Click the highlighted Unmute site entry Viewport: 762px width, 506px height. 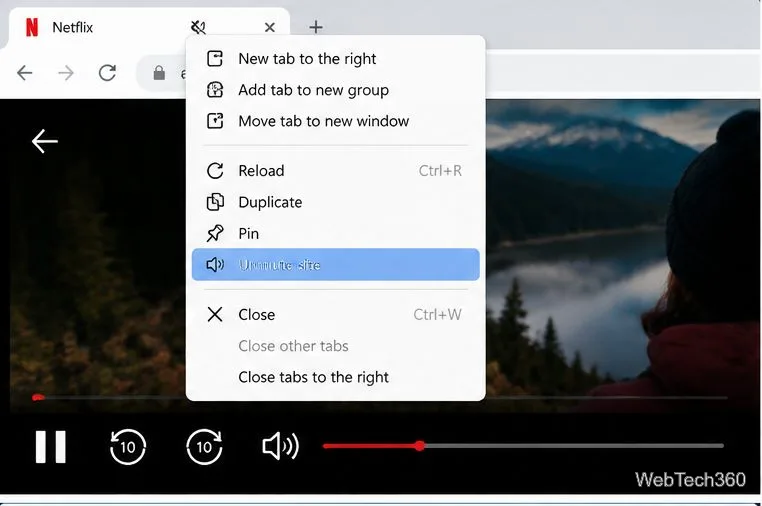(335, 264)
